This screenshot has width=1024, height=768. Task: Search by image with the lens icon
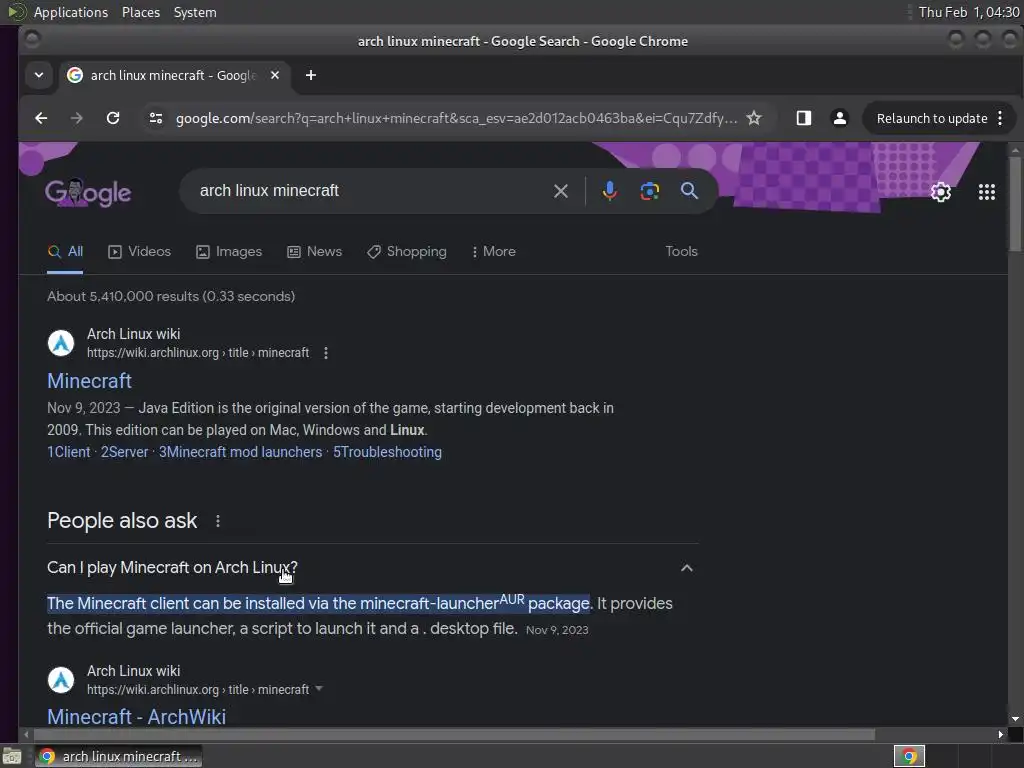(650, 191)
